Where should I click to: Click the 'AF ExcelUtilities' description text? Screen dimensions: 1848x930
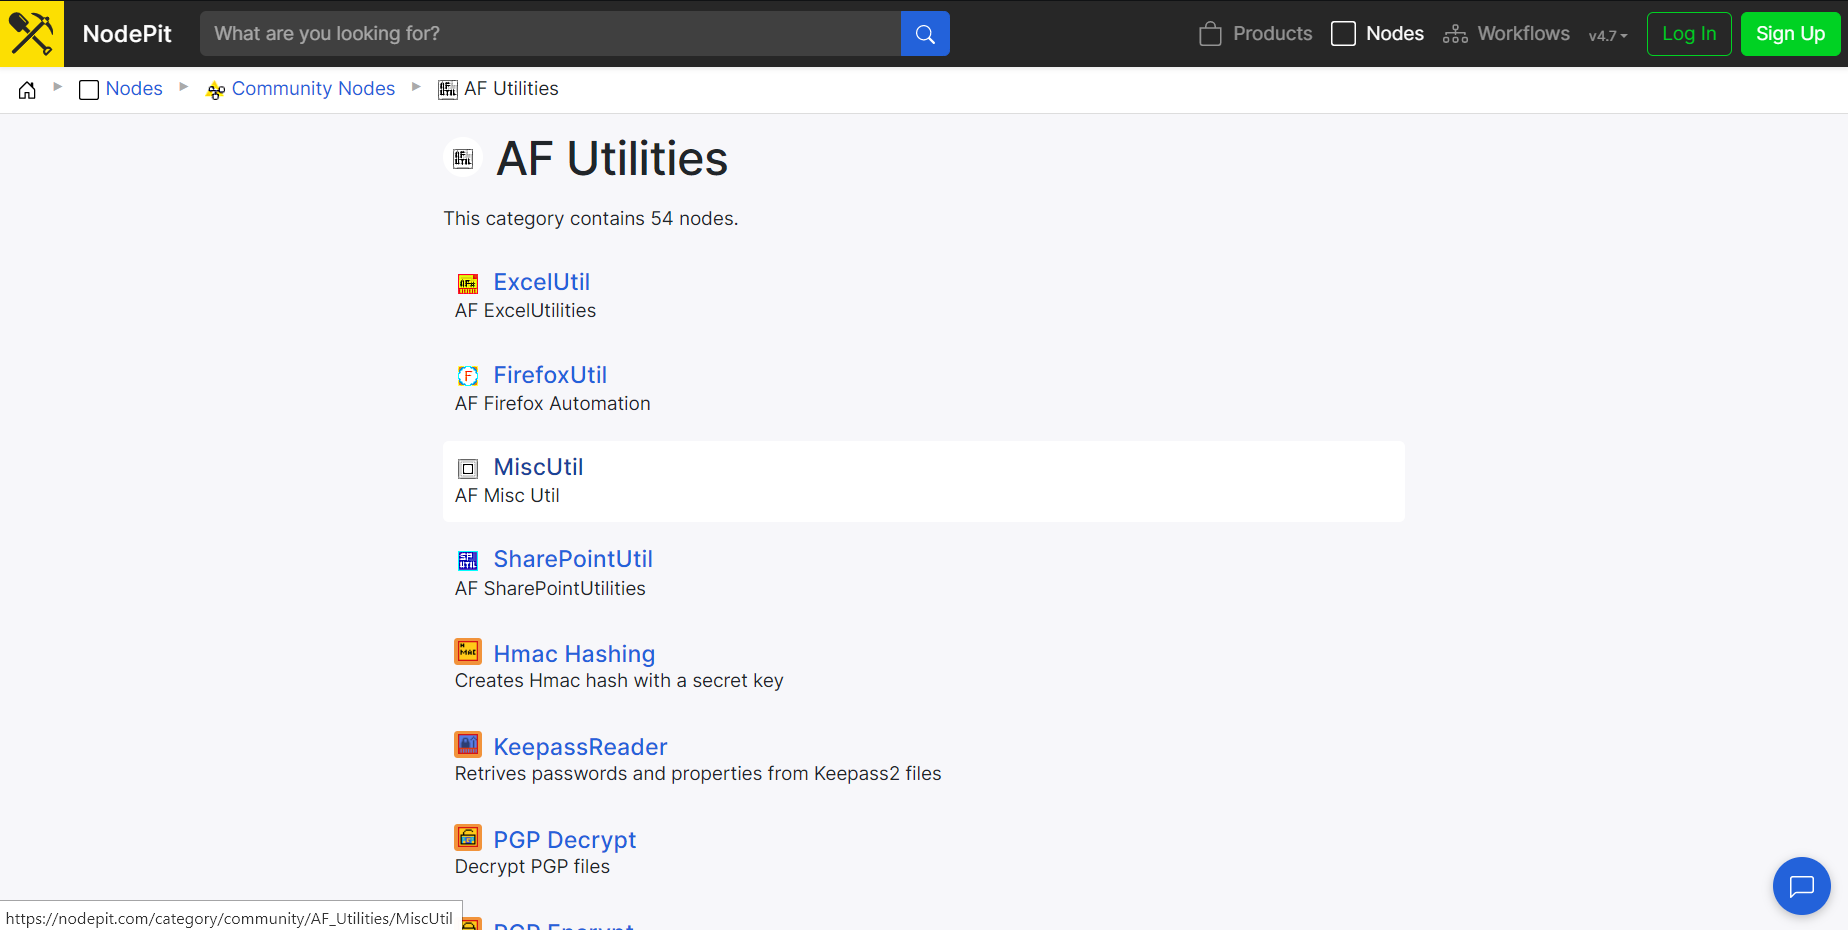tap(525, 311)
